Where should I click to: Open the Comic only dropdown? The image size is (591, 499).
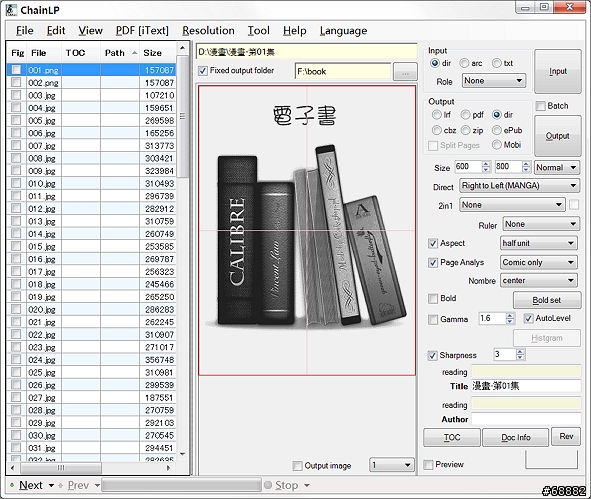539,262
